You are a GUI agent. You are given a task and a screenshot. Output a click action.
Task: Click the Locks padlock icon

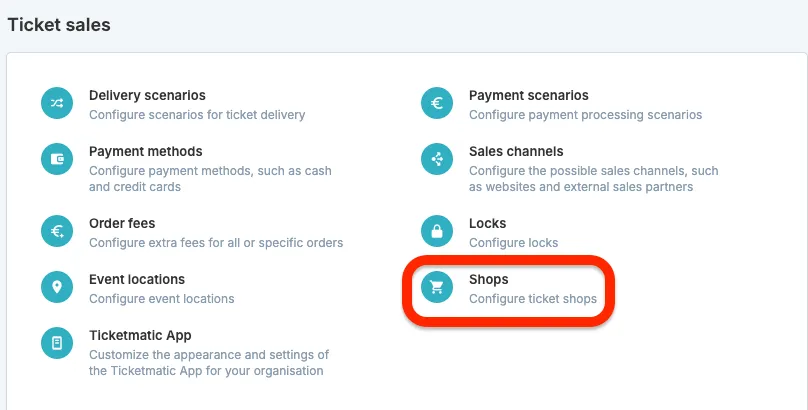coord(437,231)
